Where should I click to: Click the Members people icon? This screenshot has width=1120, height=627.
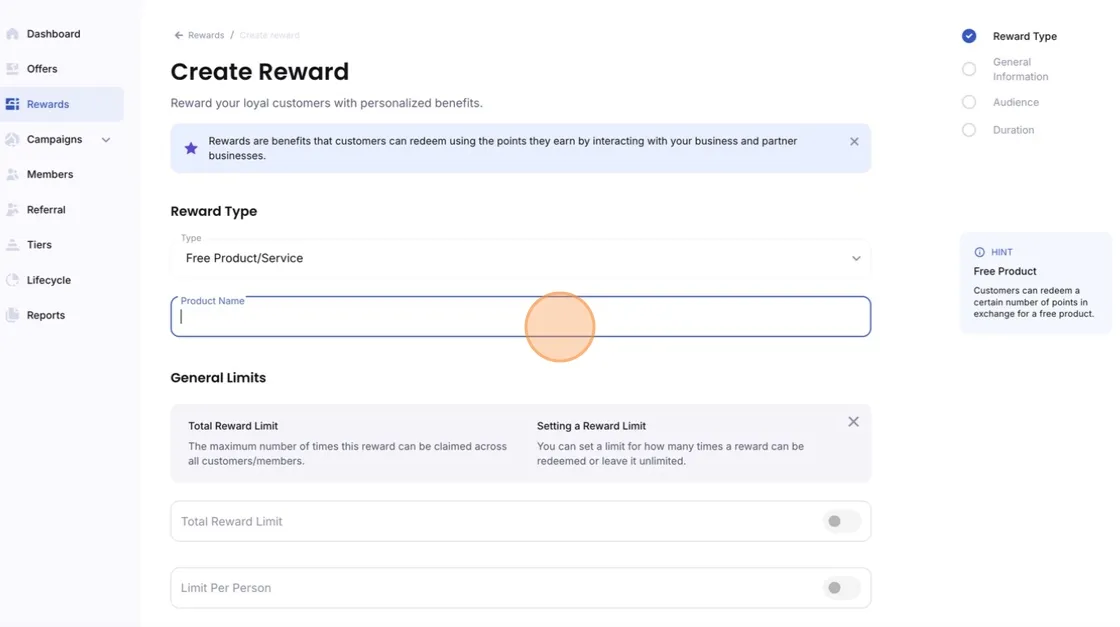pyautogui.click(x=12, y=174)
